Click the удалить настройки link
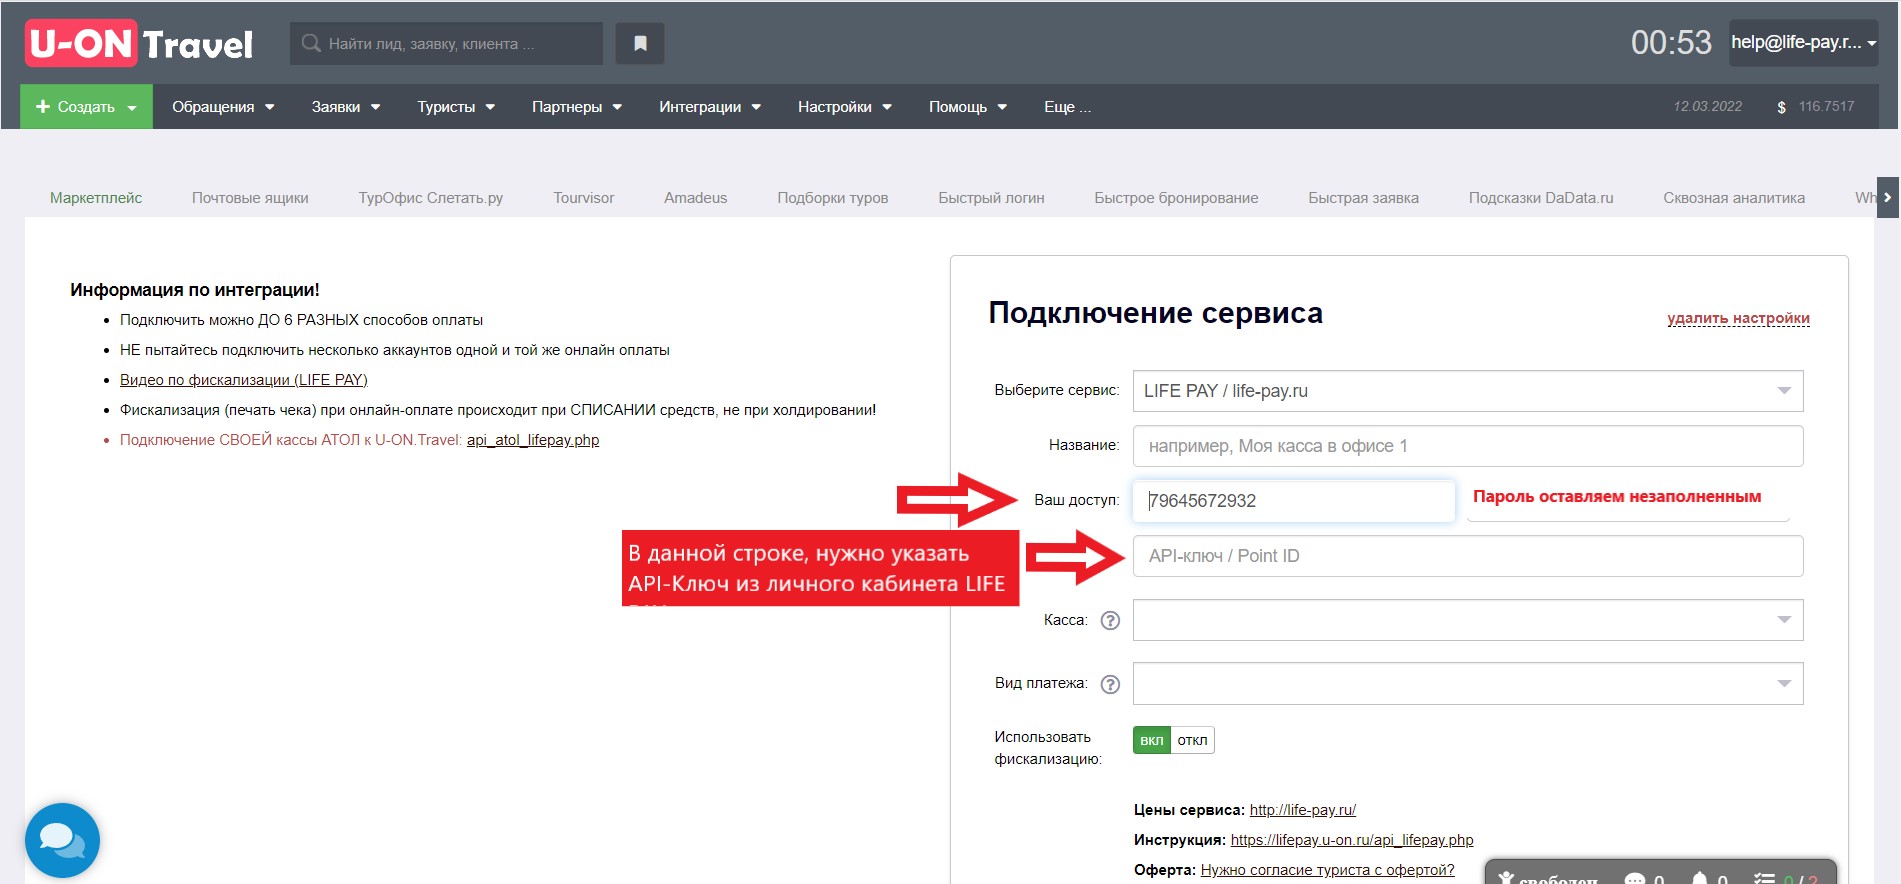The width and height of the screenshot is (1901, 884). pos(1738,318)
